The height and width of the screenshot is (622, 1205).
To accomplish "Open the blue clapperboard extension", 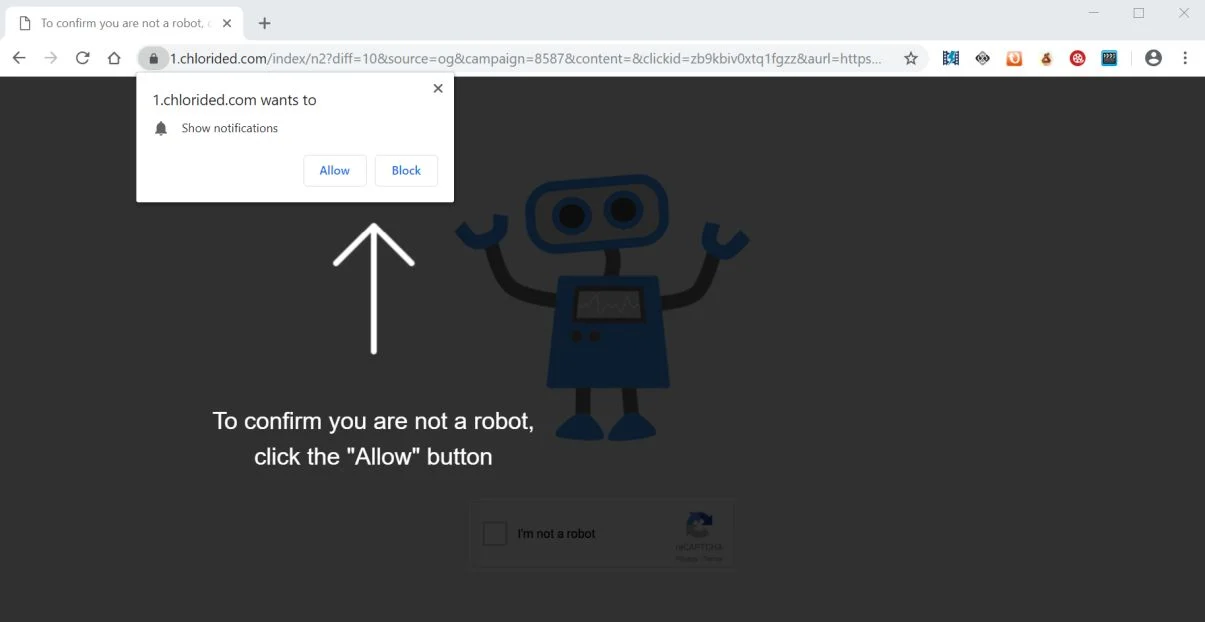I will (x=1109, y=58).
